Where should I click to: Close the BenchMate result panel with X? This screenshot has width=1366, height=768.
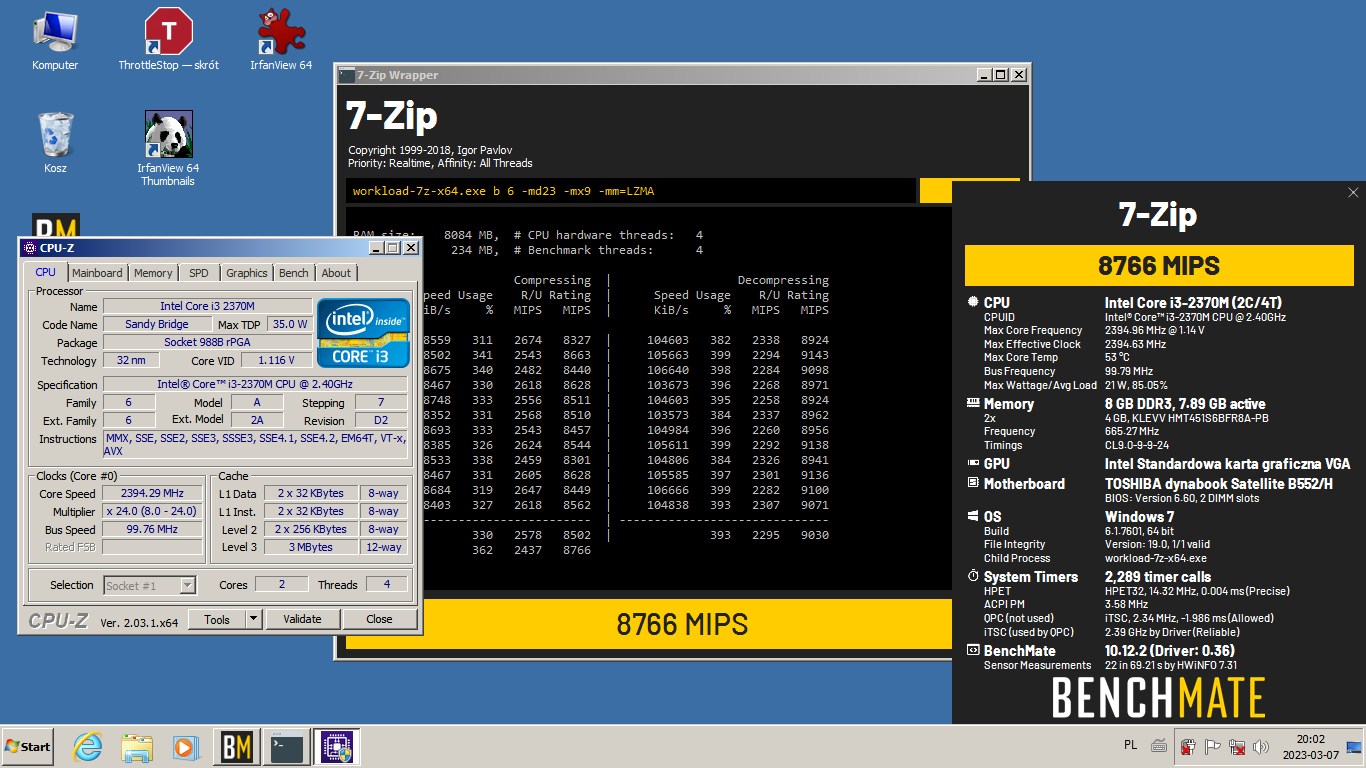tap(1353, 193)
